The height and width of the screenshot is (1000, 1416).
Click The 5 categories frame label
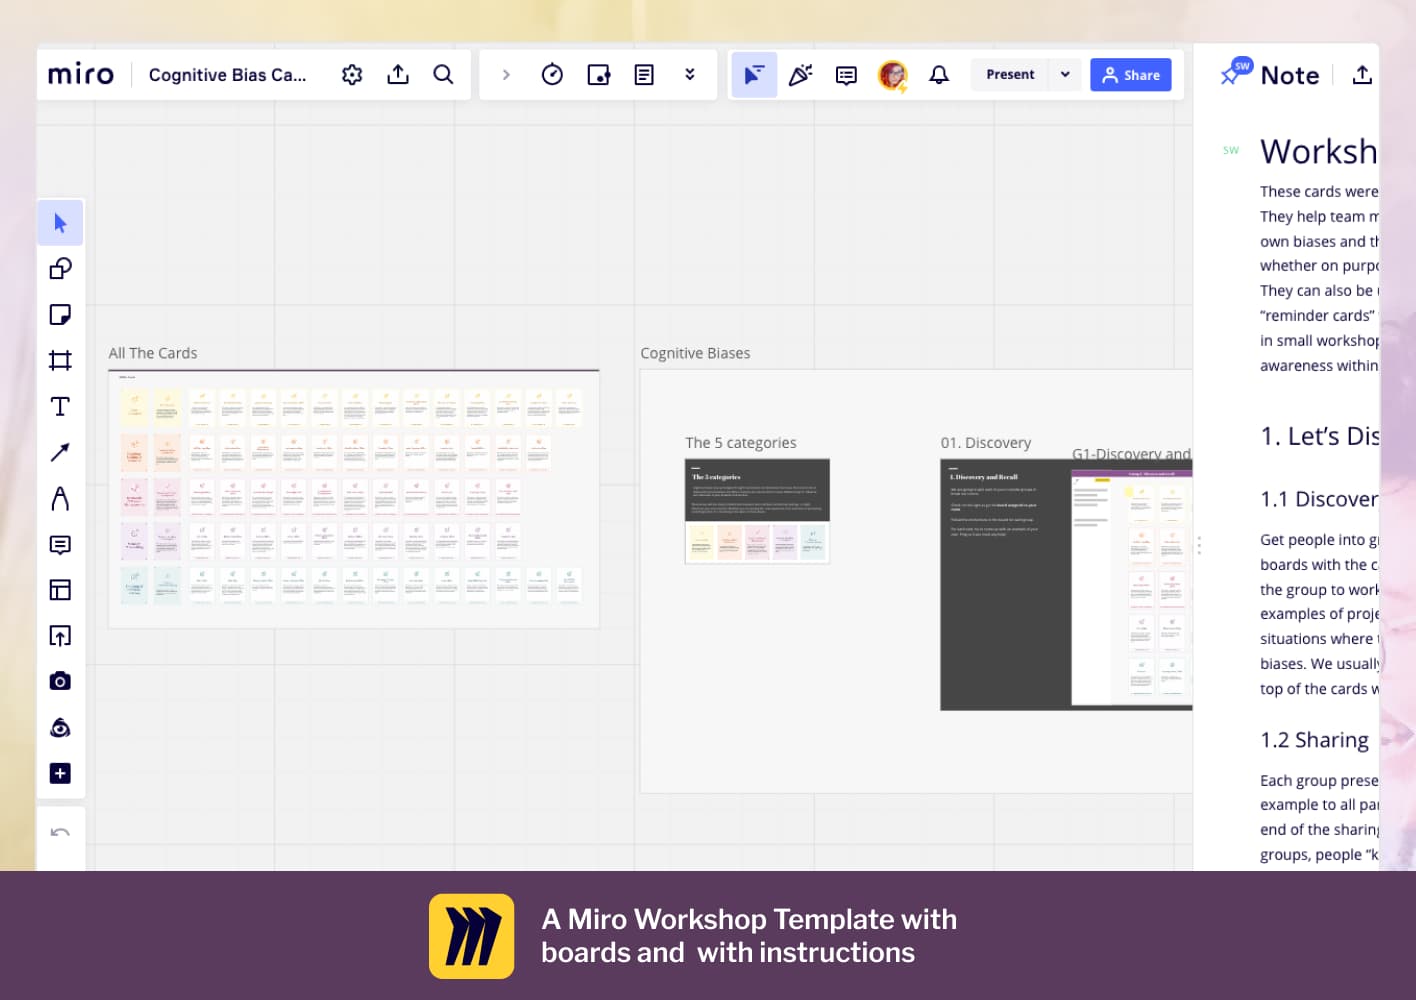[x=741, y=443]
